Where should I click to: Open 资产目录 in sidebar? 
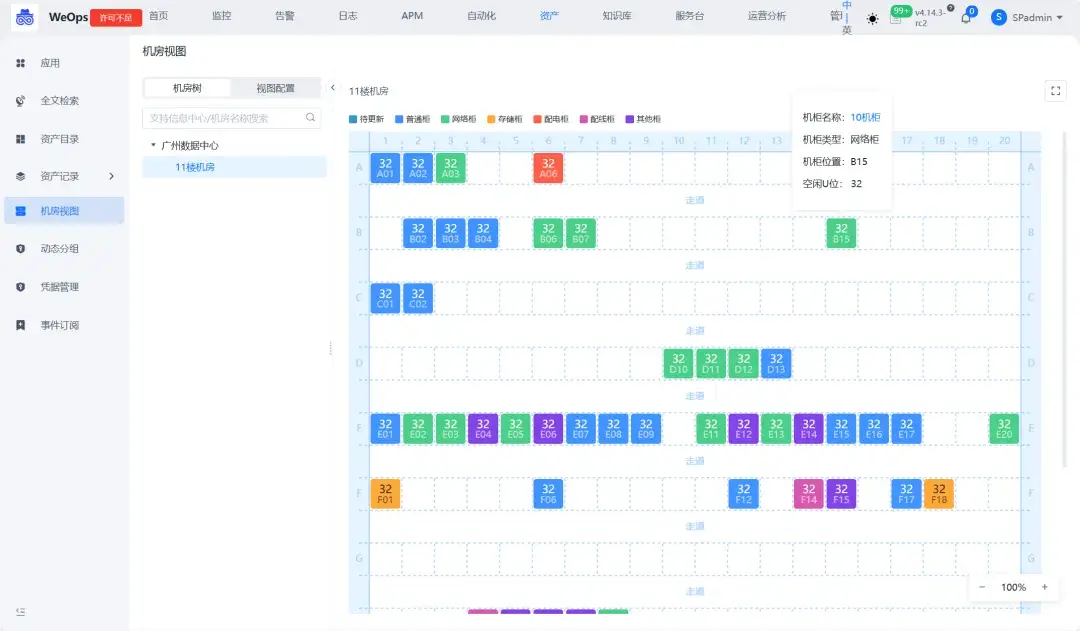coord(59,139)
